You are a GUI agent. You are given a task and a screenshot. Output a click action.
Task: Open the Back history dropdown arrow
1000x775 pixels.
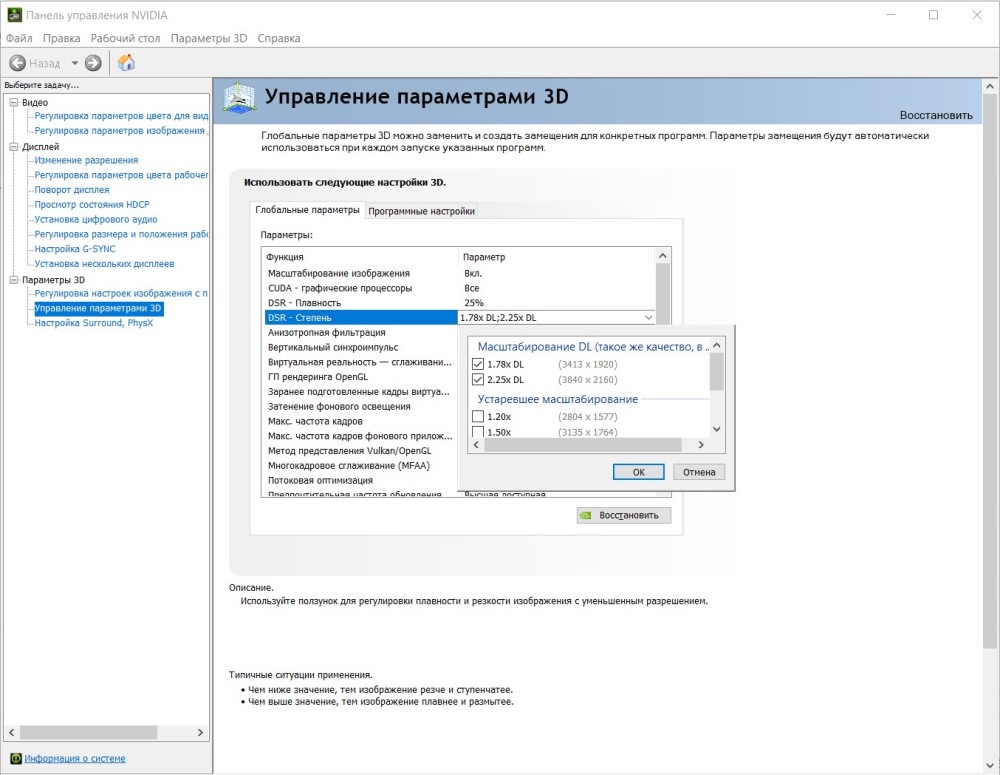click(x=74, y=63)
